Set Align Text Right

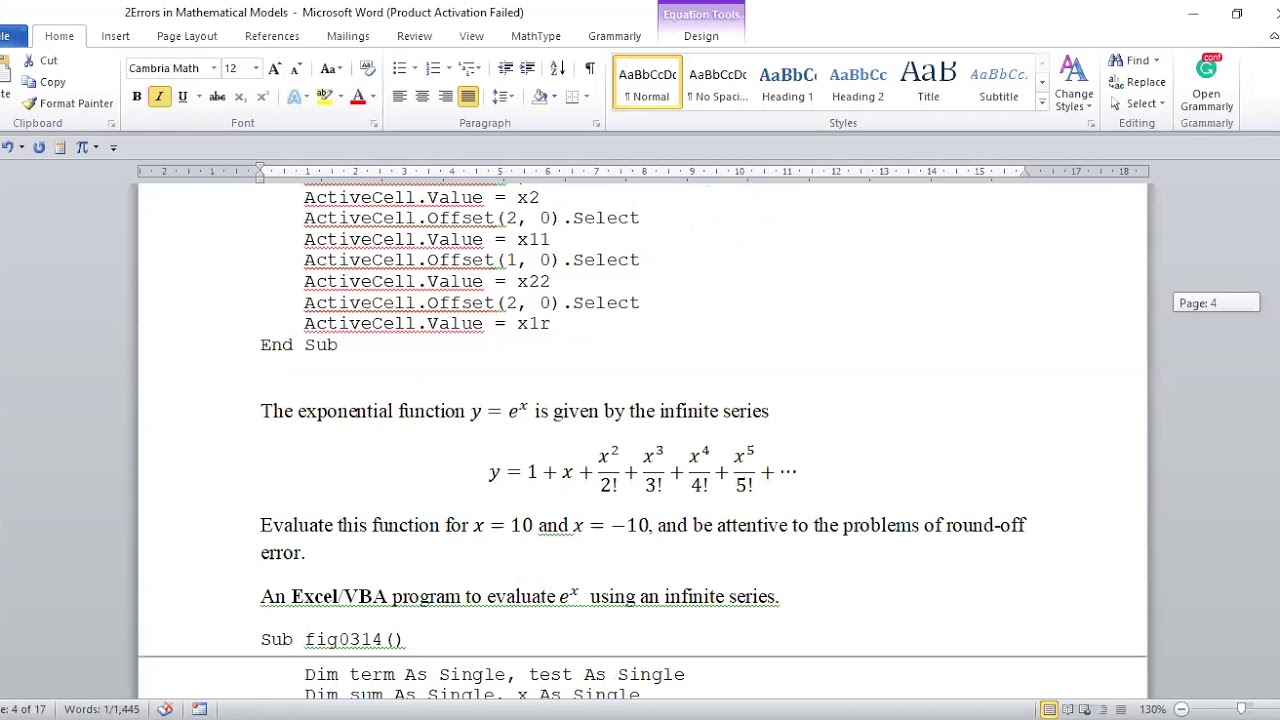click(x=445, y=97)
